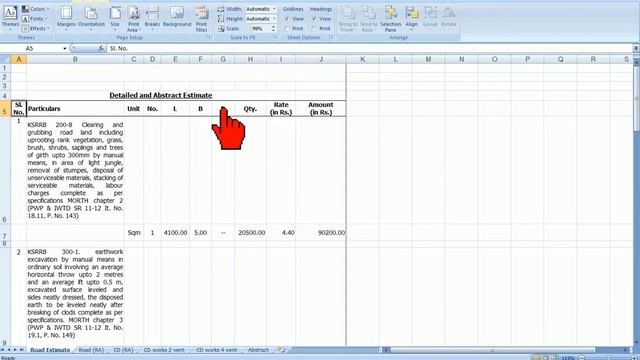The image size is (640, 360).
Task: Toggle Gridlines View checkbox
Action: tap(287, 19)
